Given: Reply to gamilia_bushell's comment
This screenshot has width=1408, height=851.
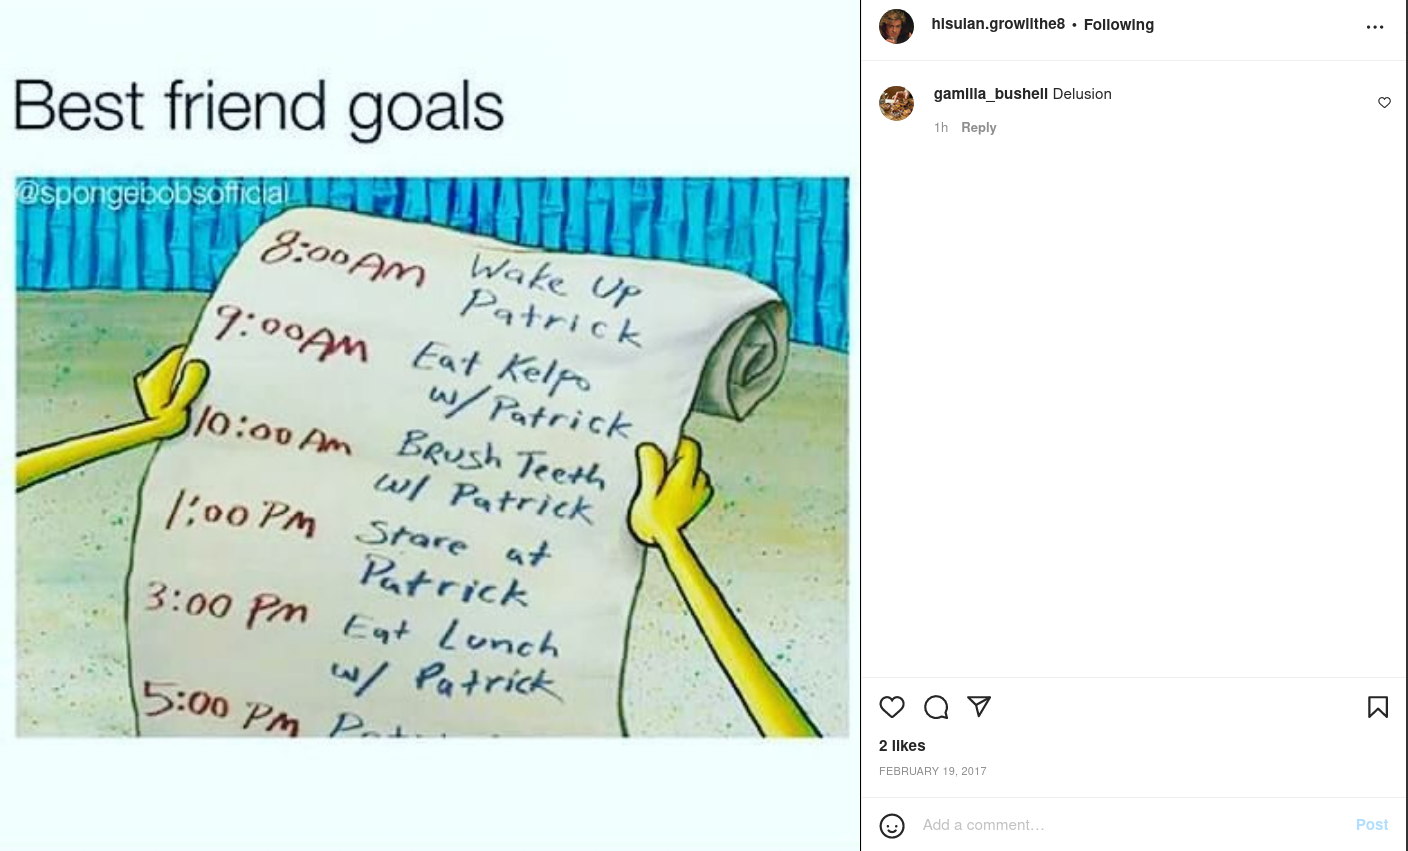Looking at the screenshot, I should pyautogui.click(x=978, y=128).
